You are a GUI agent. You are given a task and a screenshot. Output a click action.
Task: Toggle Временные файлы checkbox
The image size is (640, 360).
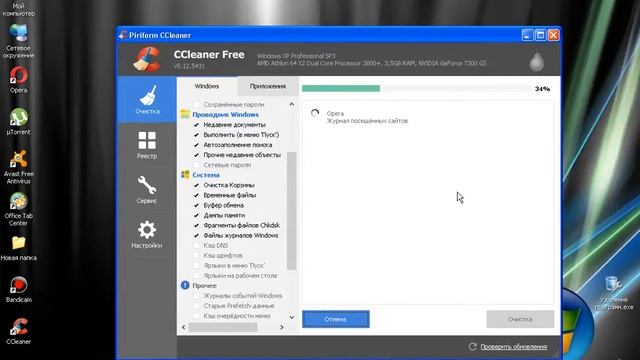pos(196,195)
